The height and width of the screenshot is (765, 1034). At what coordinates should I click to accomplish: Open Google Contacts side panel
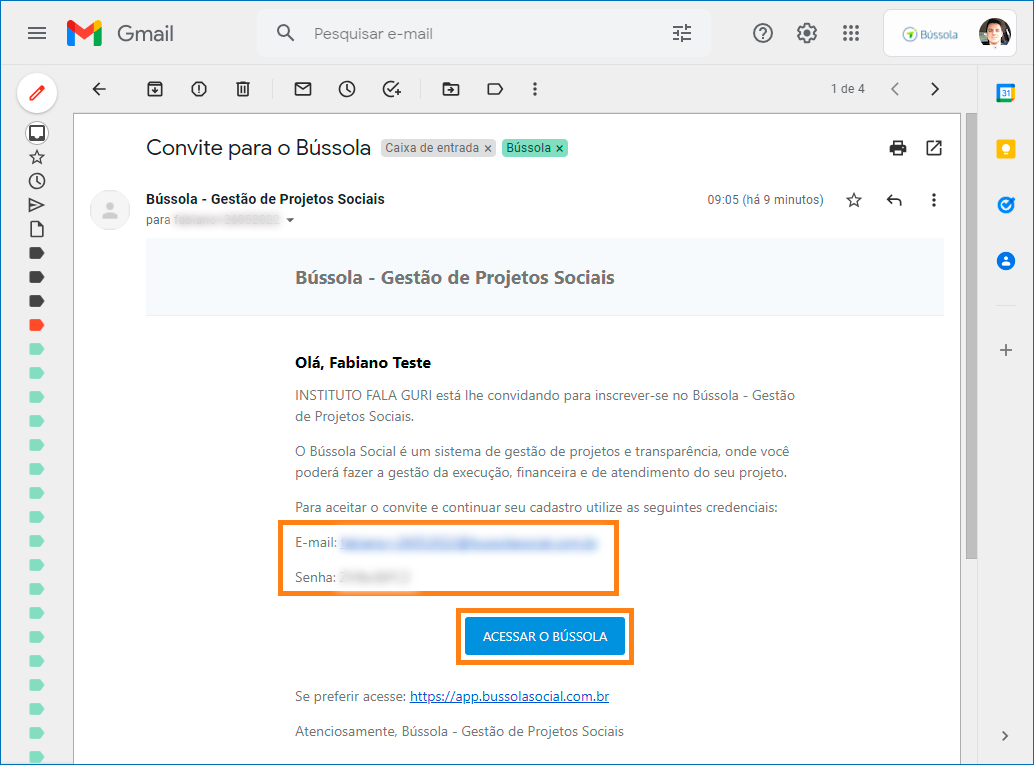point(1006,261)
